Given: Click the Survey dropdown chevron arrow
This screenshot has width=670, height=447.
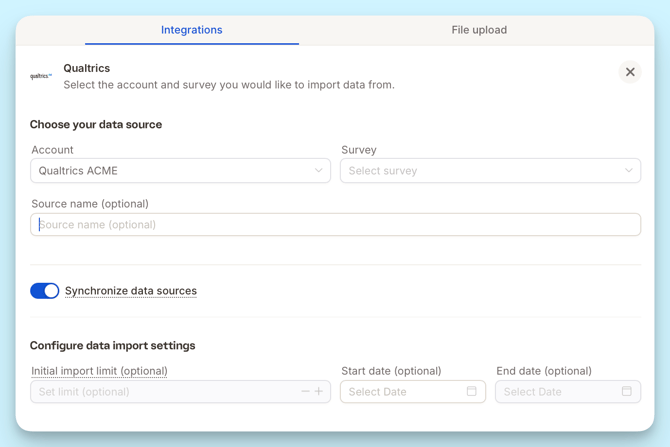Looking at the screenshot, I should pos(629,171).
